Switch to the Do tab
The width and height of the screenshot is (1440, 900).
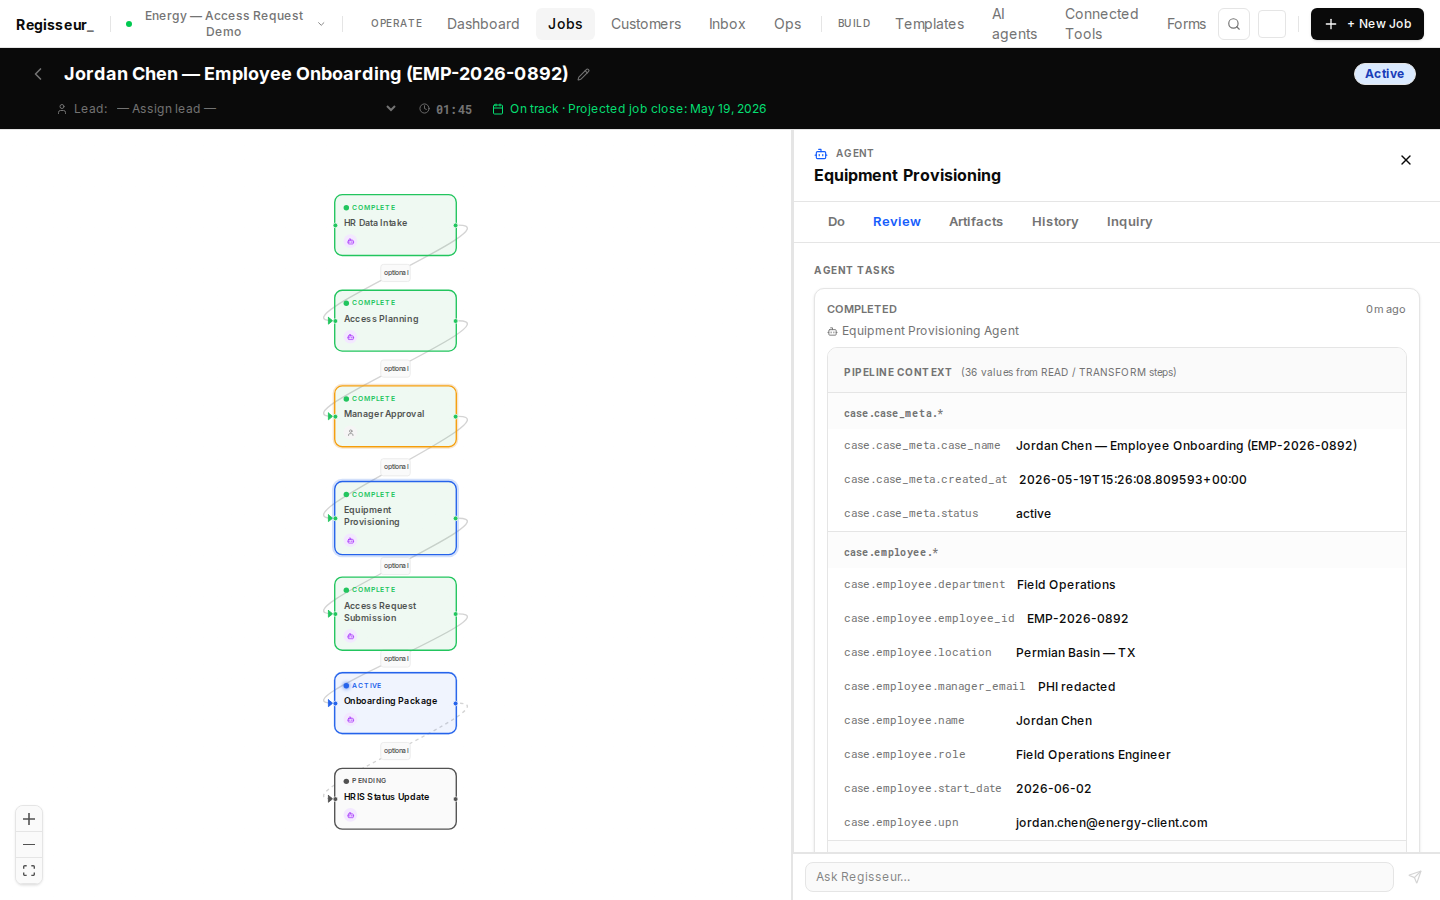(836, 222)
